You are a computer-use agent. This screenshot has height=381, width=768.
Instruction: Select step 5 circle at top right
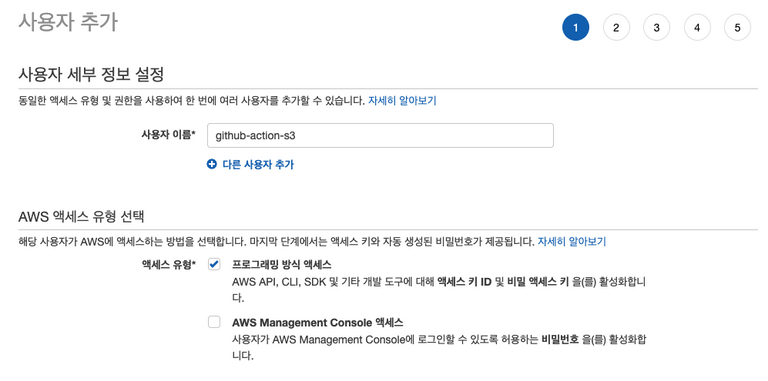click(737, 27)
